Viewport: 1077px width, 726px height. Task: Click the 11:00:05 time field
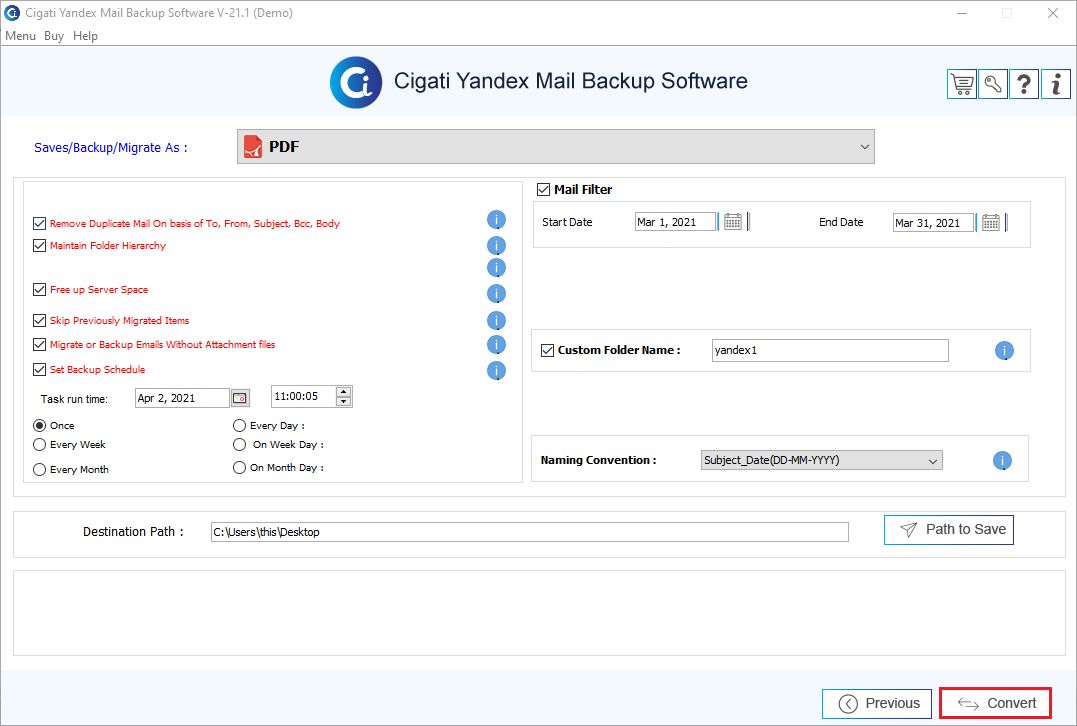[x=304, y=396]
